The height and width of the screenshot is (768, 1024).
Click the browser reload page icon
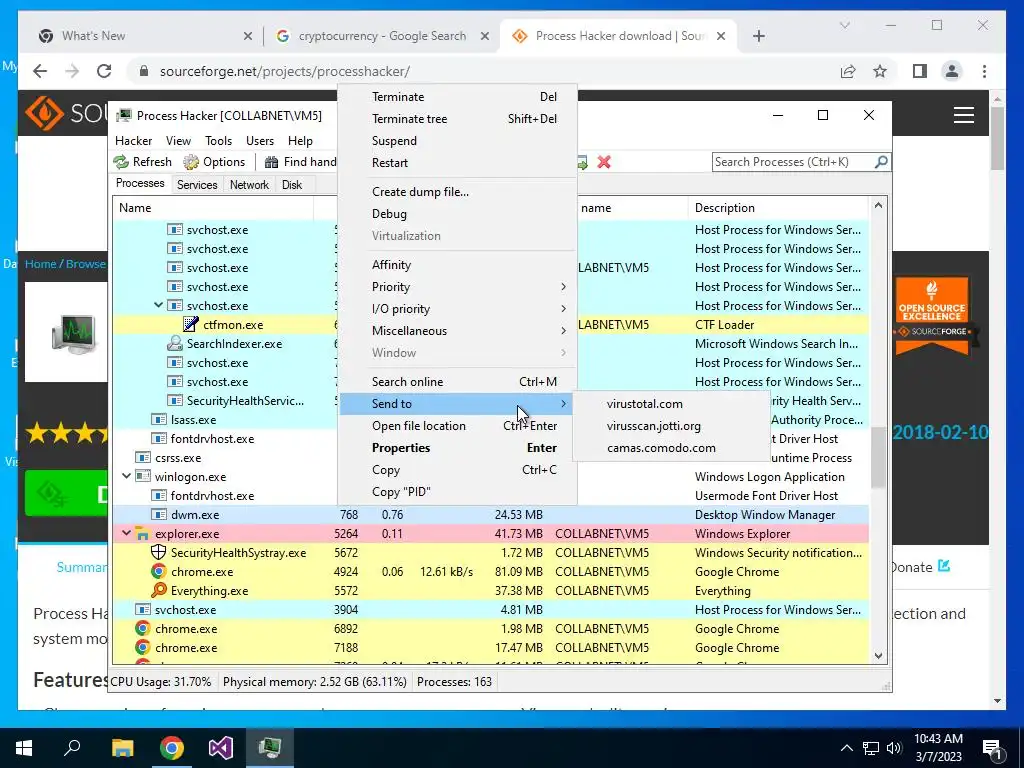(x=104, y=71)
